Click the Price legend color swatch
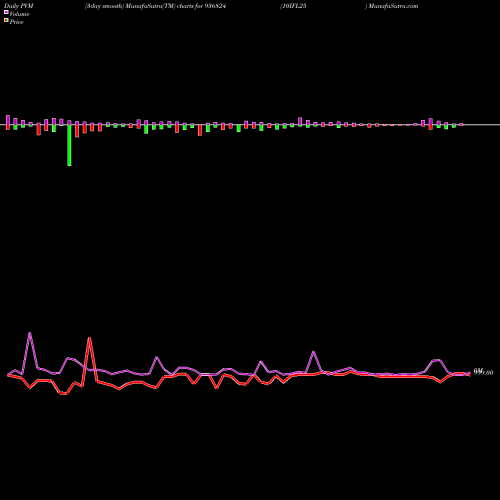This screenshot has height=500, width=500. point(6,21)
